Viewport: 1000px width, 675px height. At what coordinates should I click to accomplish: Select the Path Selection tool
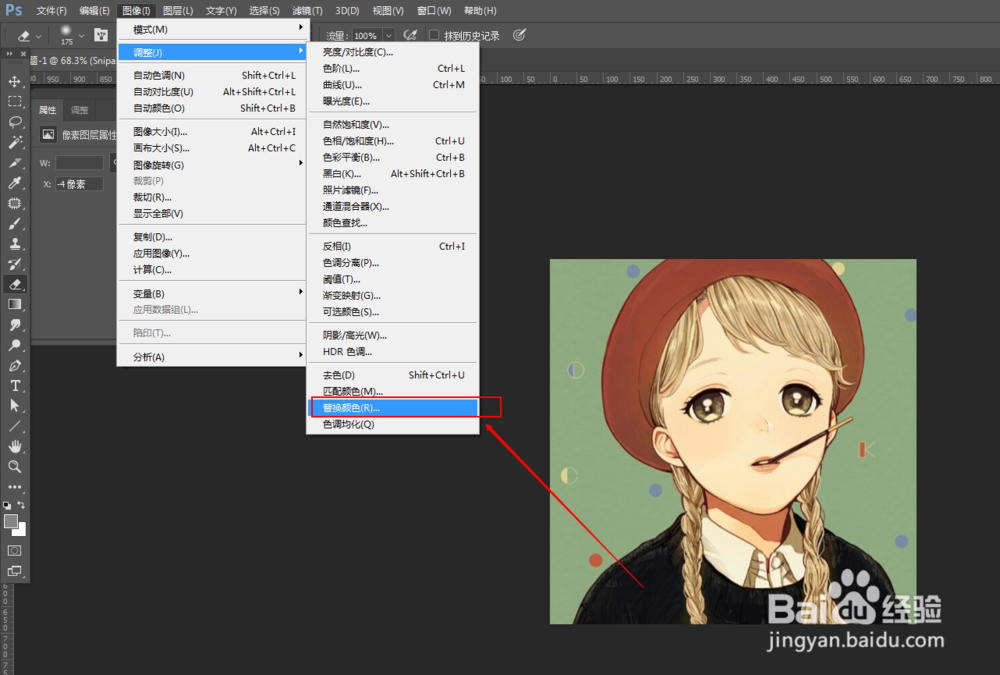click(x=14, y=406)
